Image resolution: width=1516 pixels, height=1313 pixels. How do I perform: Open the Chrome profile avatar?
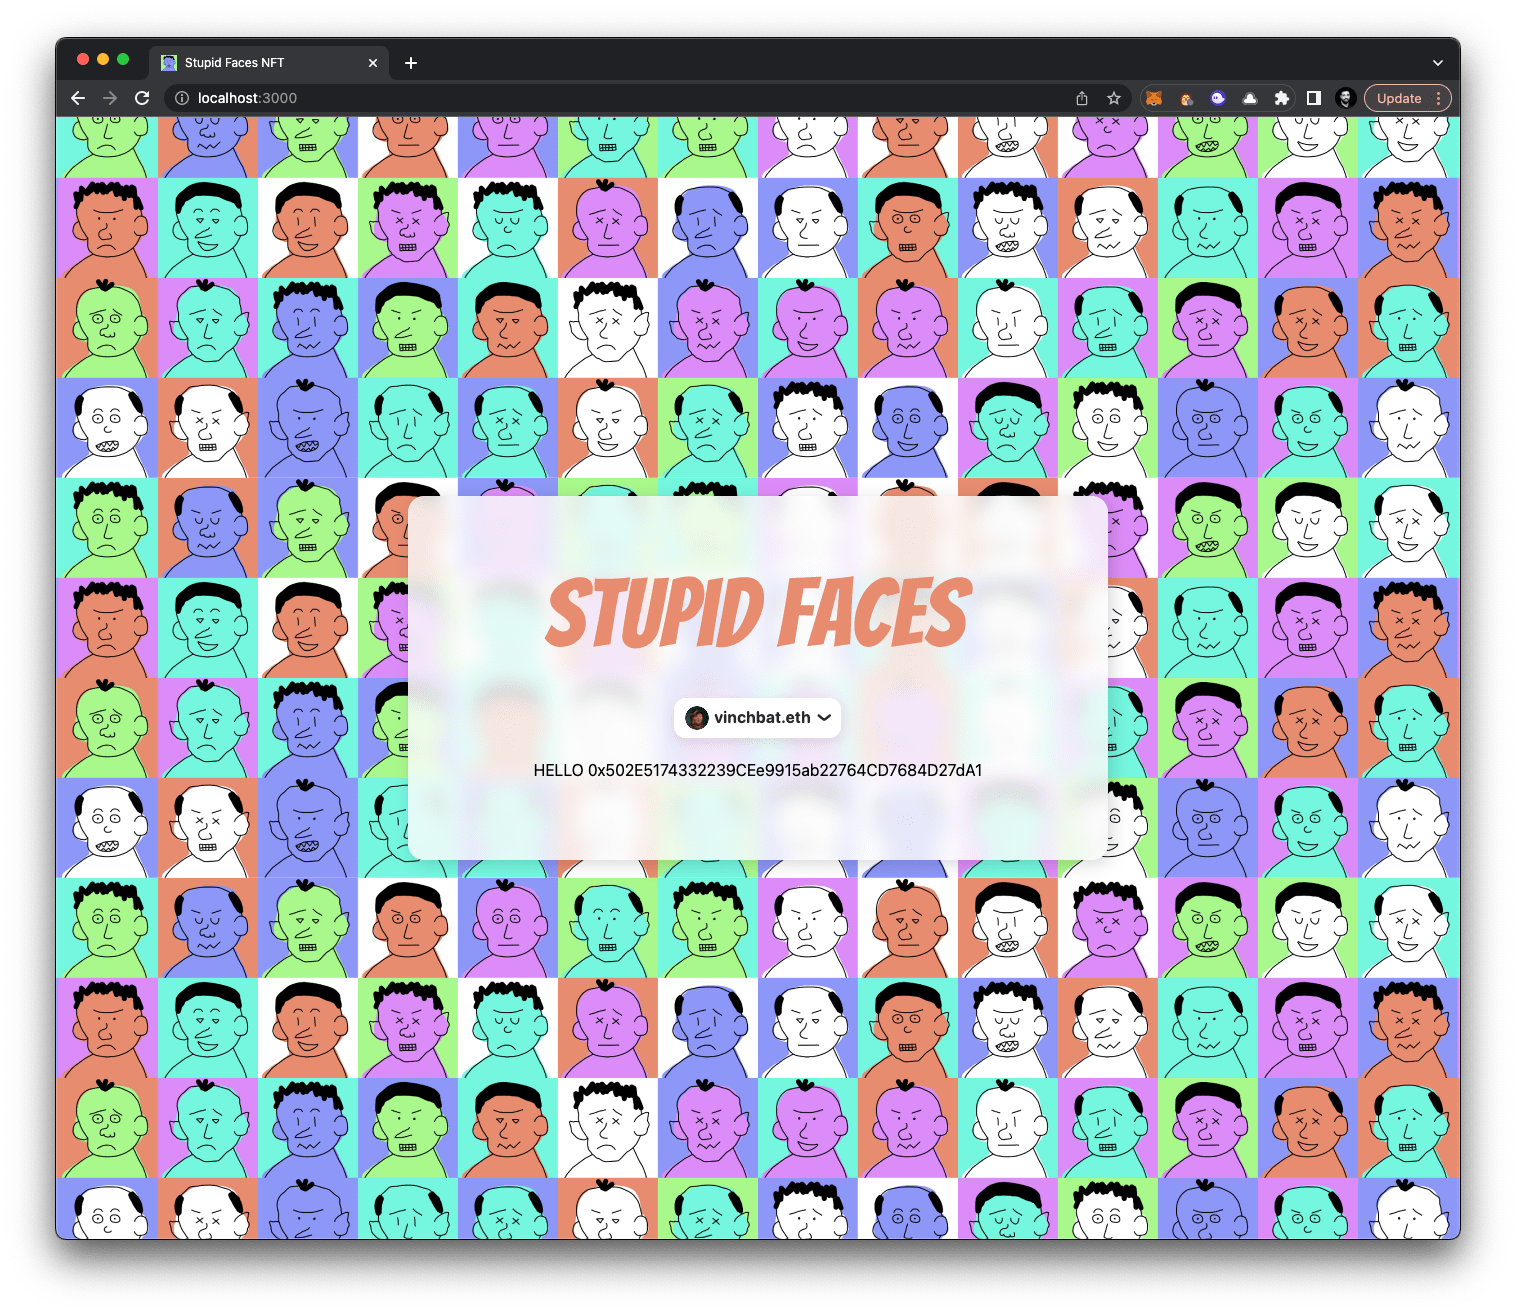[x=1346, y=98]
